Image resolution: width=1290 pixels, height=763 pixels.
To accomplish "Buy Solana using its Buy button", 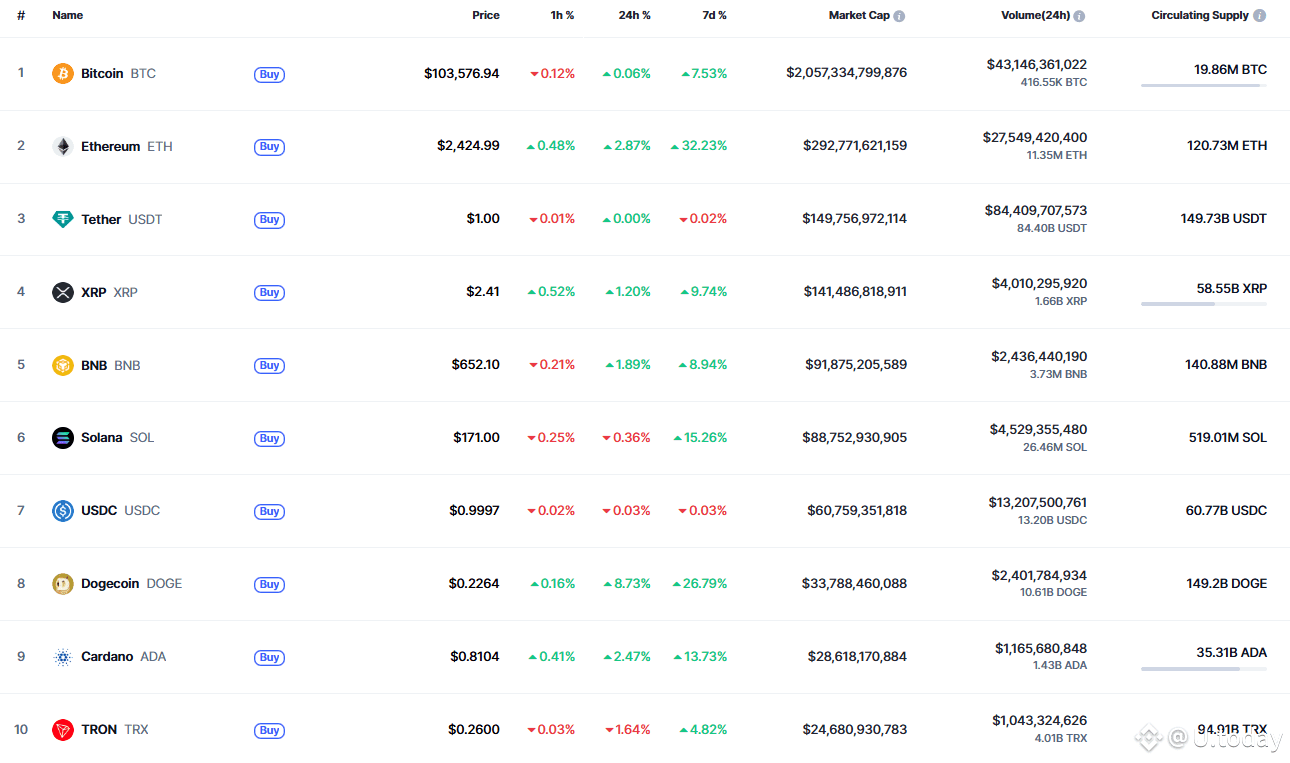I will (x=269, y=439).
